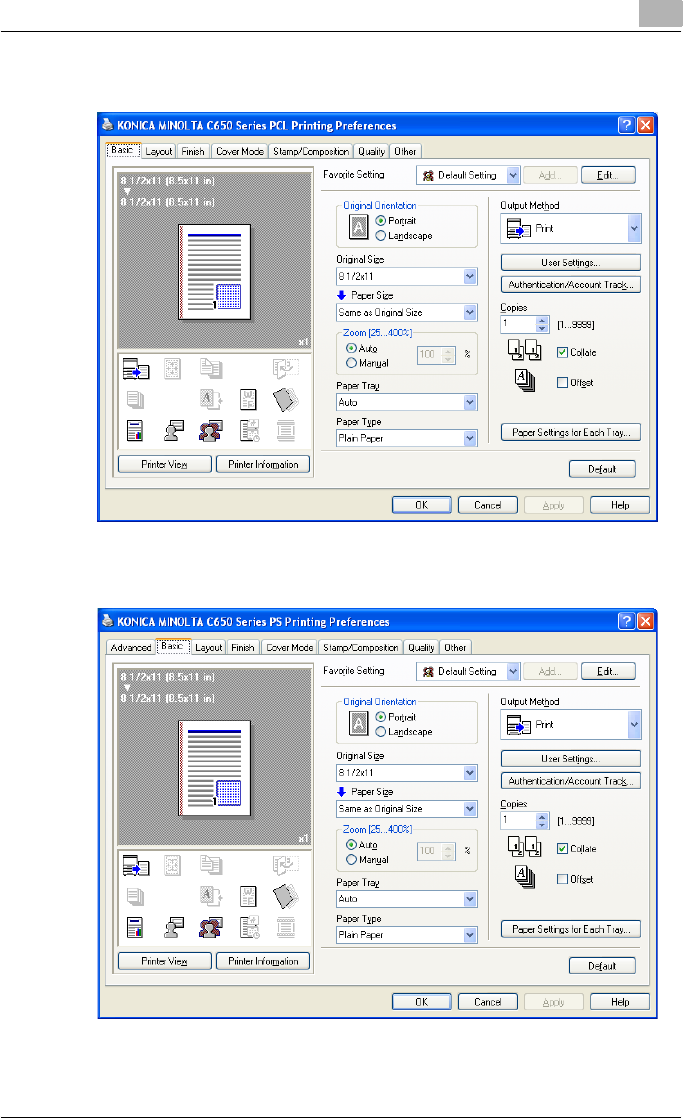Select Portrait orientation in PCL window
683x1118 pixels.
(381, 221)
